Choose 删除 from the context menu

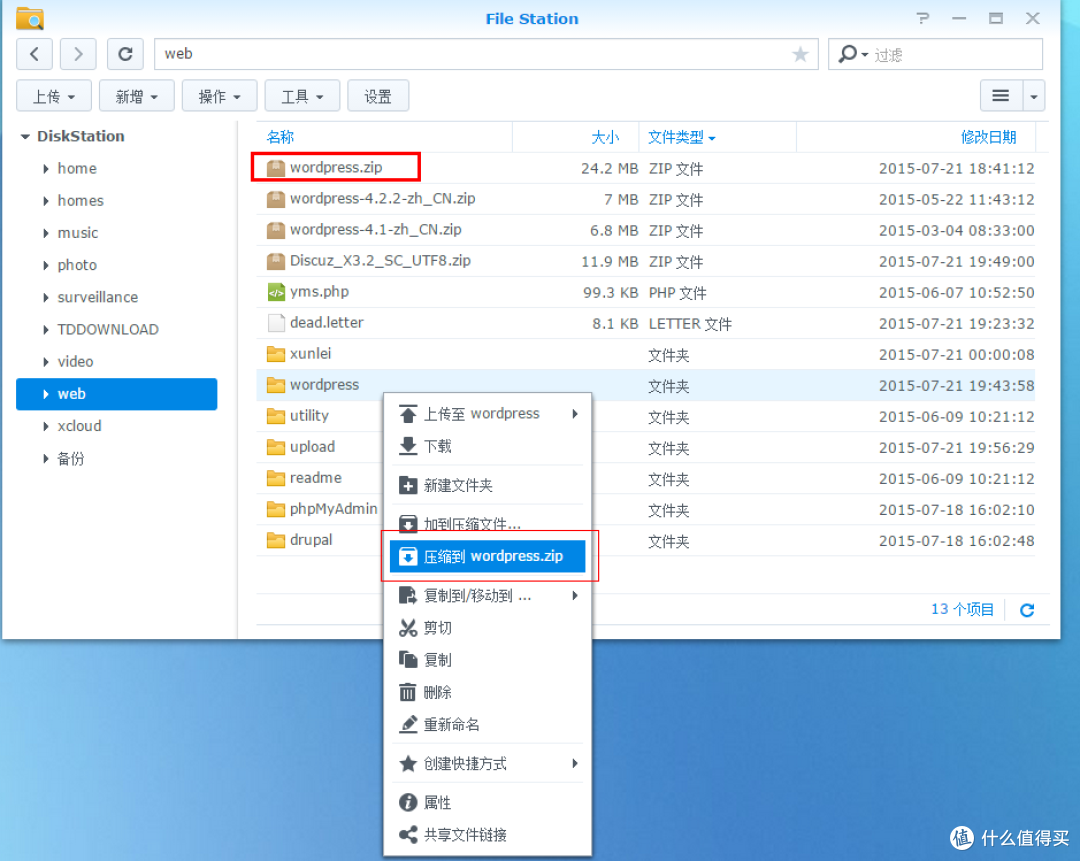pyautogui.click(x=487, y=692)
